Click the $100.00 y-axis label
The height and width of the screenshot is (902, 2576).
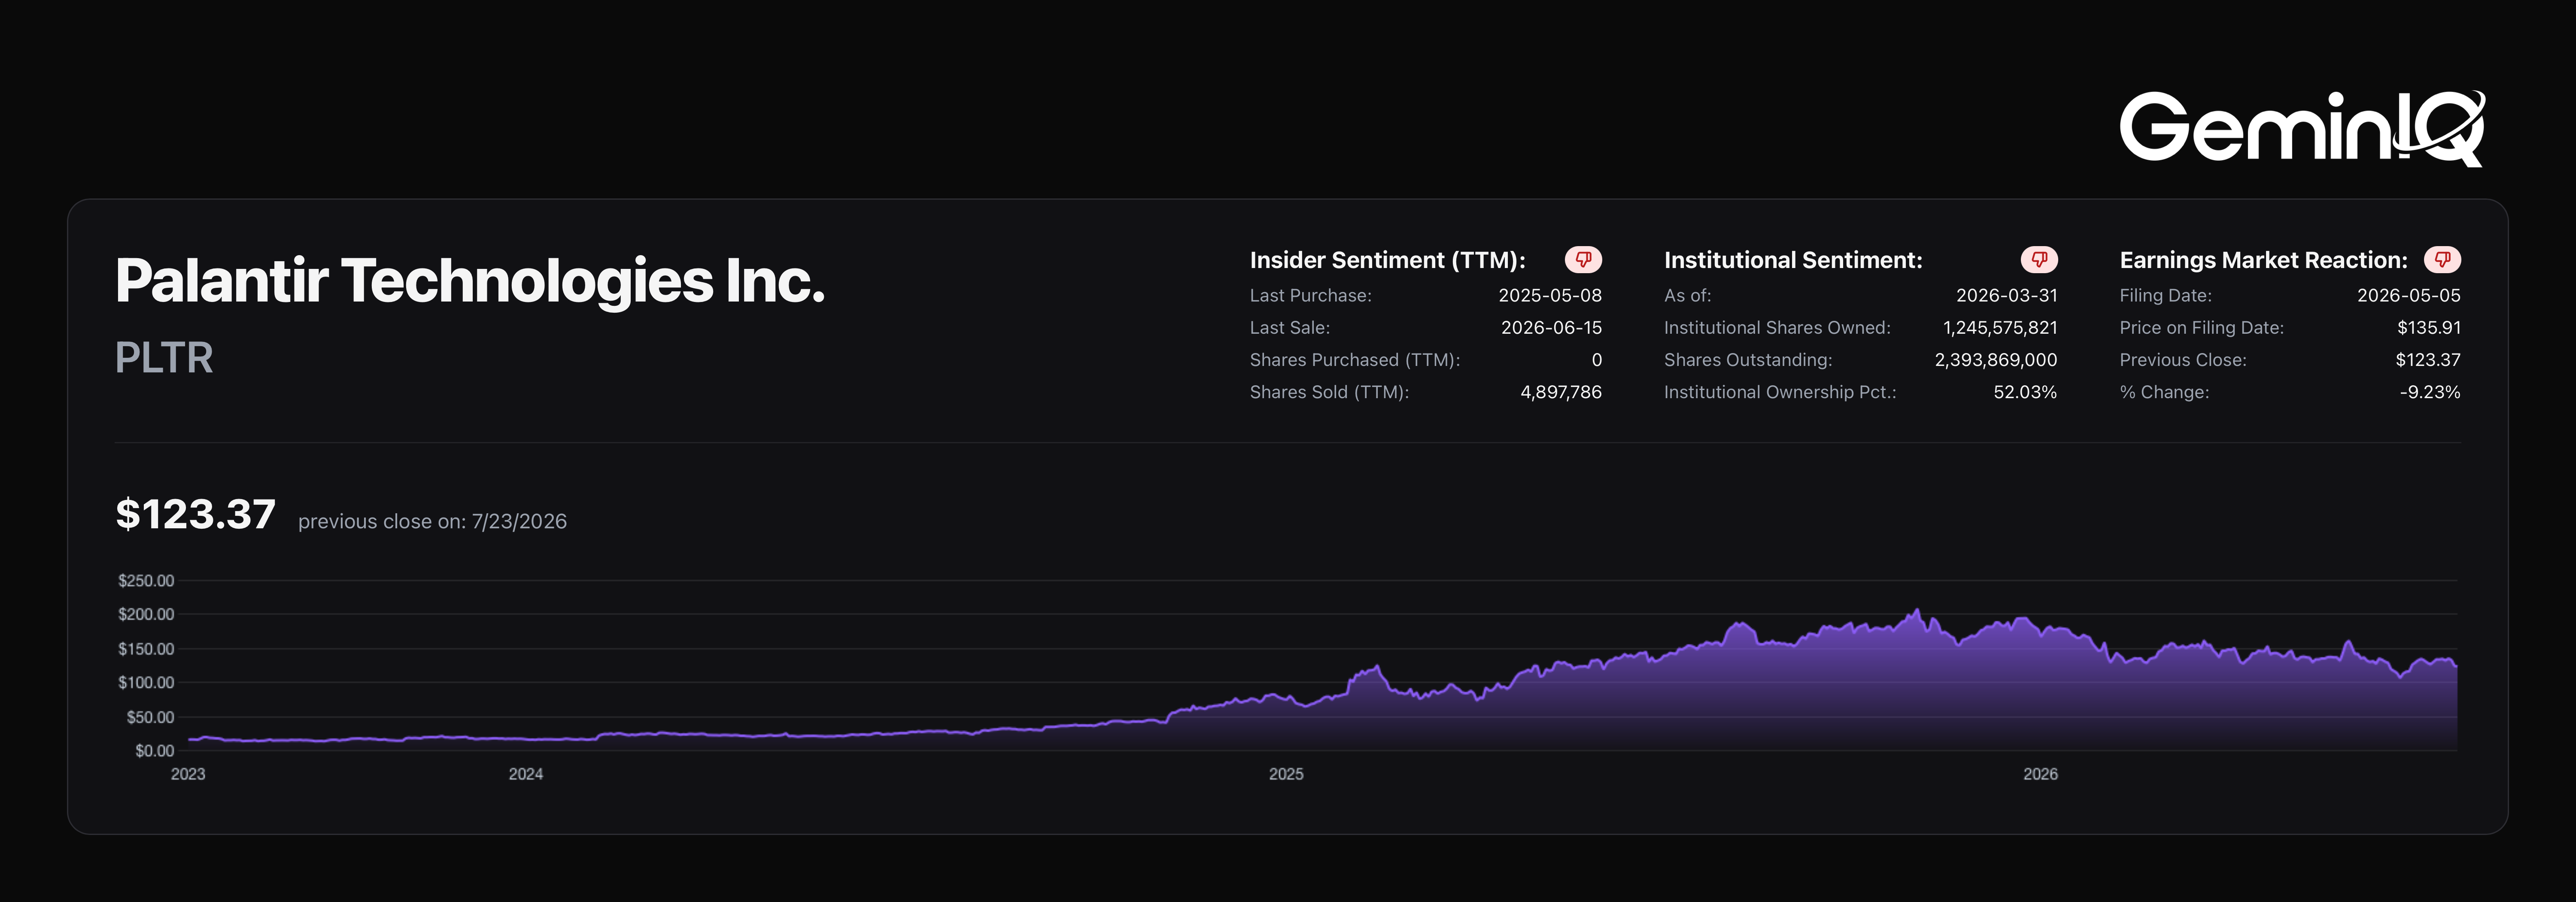tap(146, 683)
